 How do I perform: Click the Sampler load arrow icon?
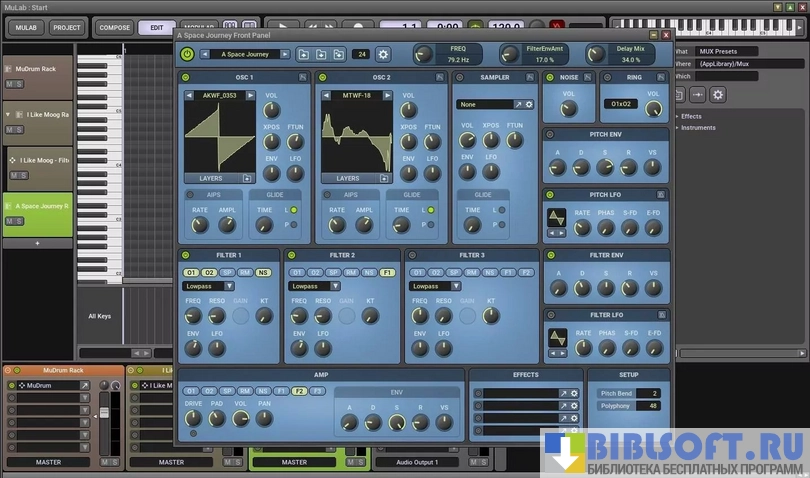[518, 104]
